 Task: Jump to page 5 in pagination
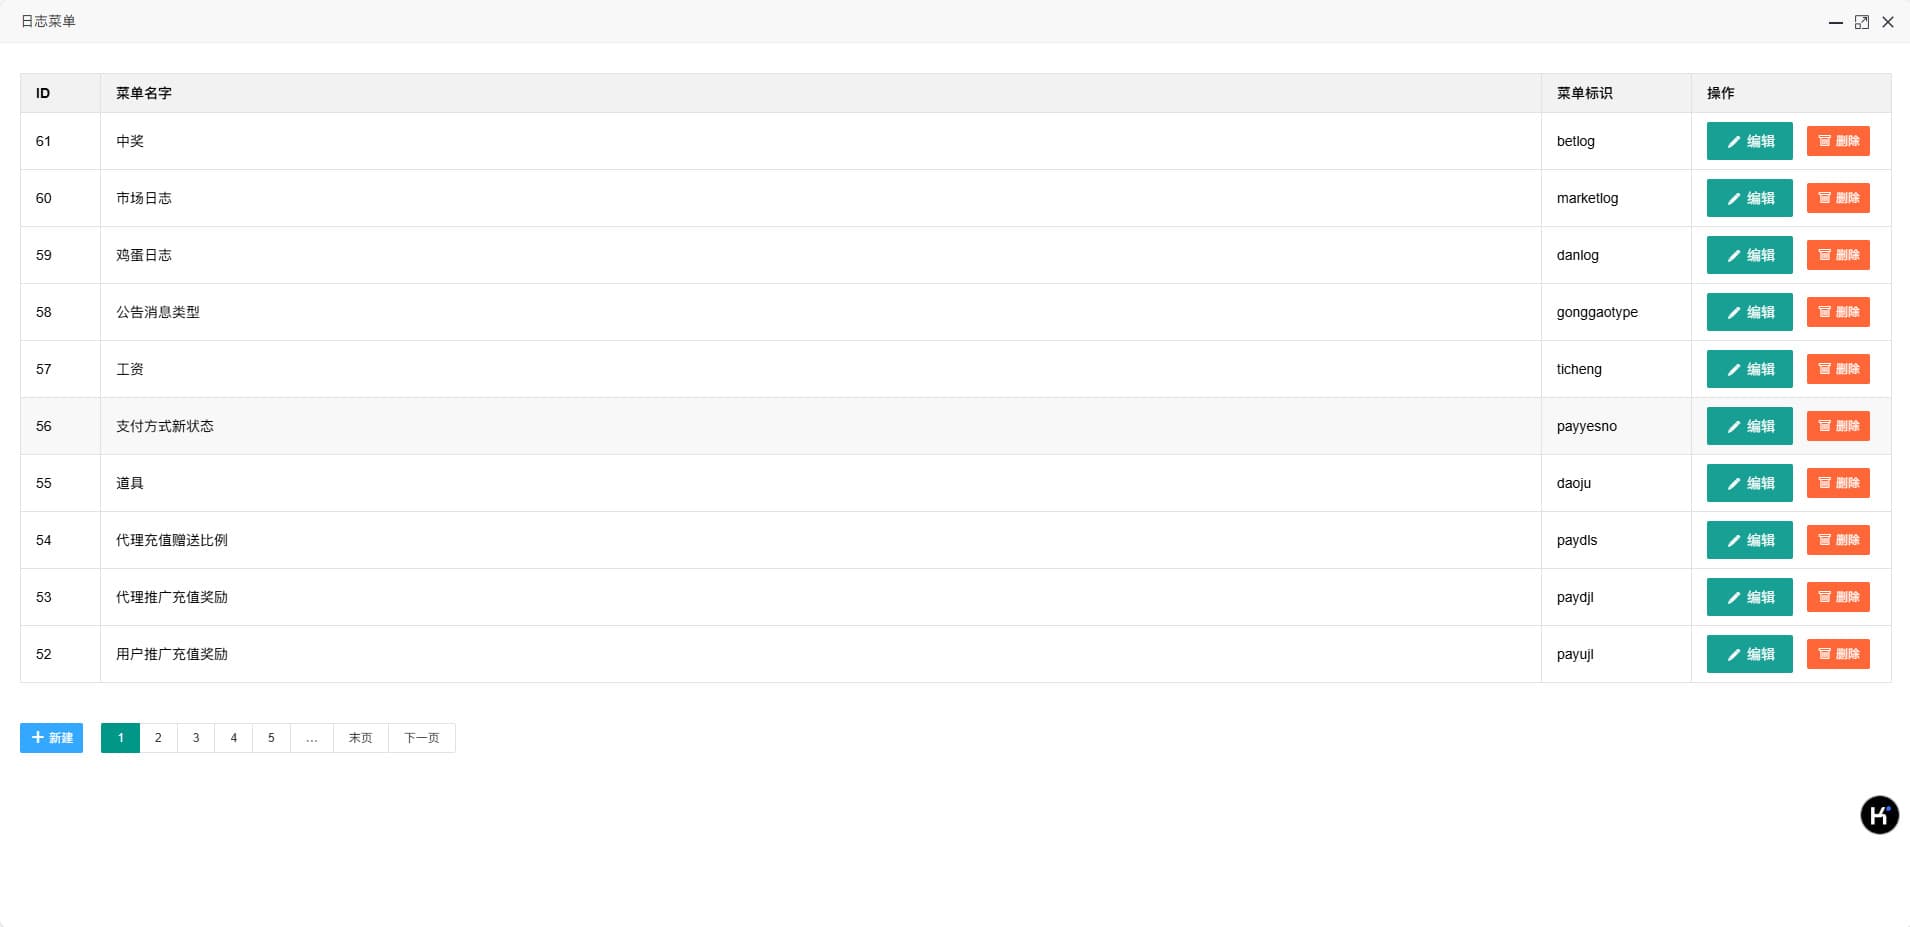(271, 738)
